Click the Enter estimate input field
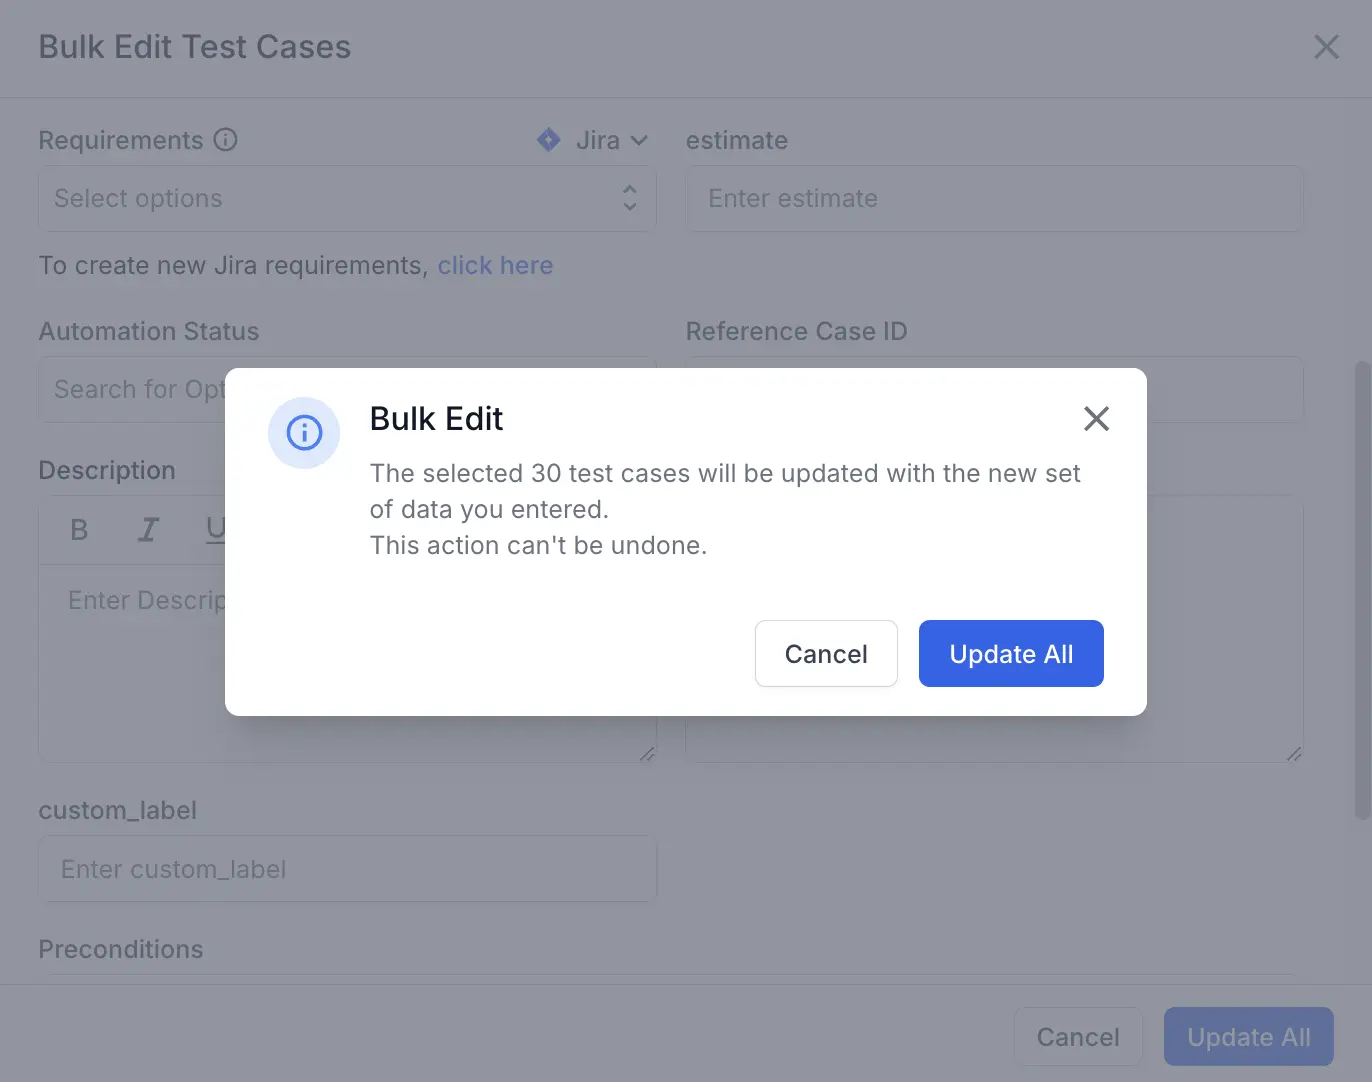The image size is (1372, 1082). coord(994,199)
